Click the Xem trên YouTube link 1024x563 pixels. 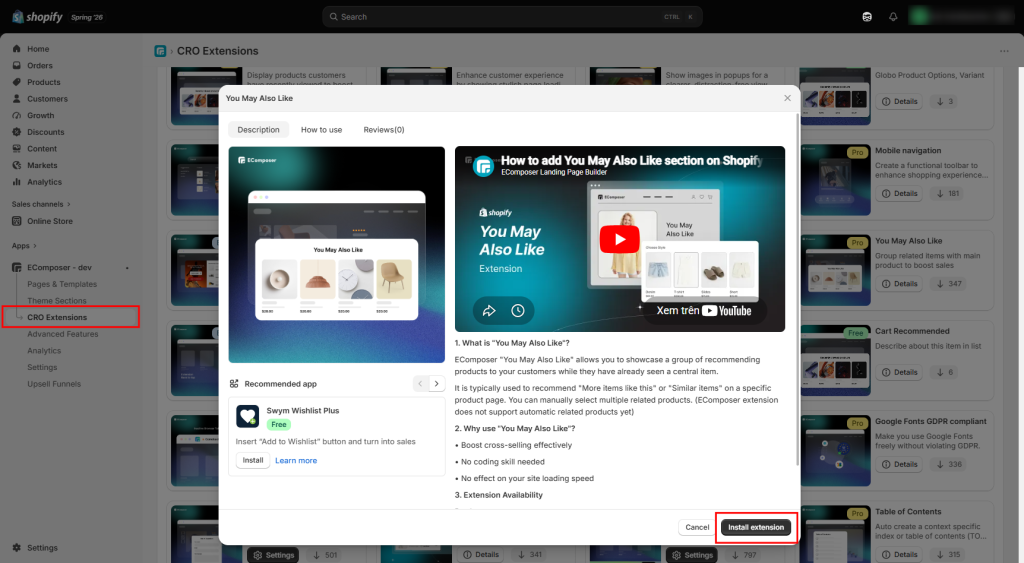703,311
